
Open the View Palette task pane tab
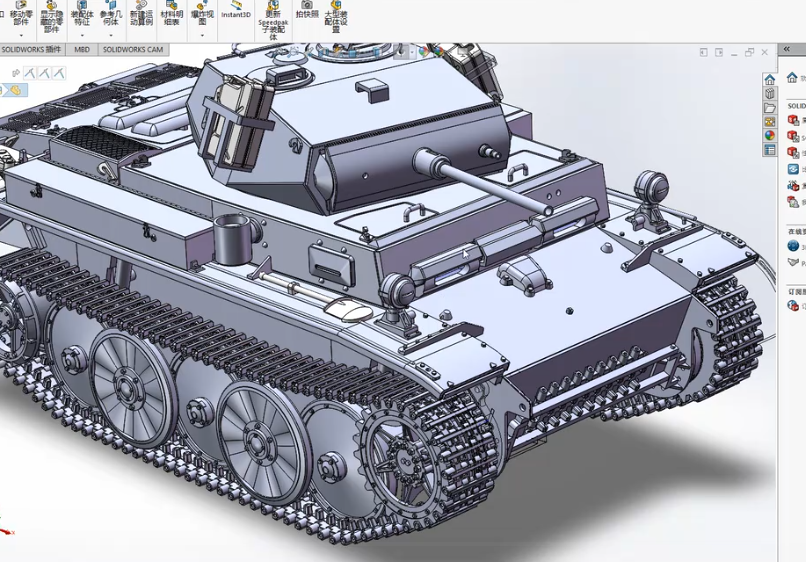(x=769, y=121)
